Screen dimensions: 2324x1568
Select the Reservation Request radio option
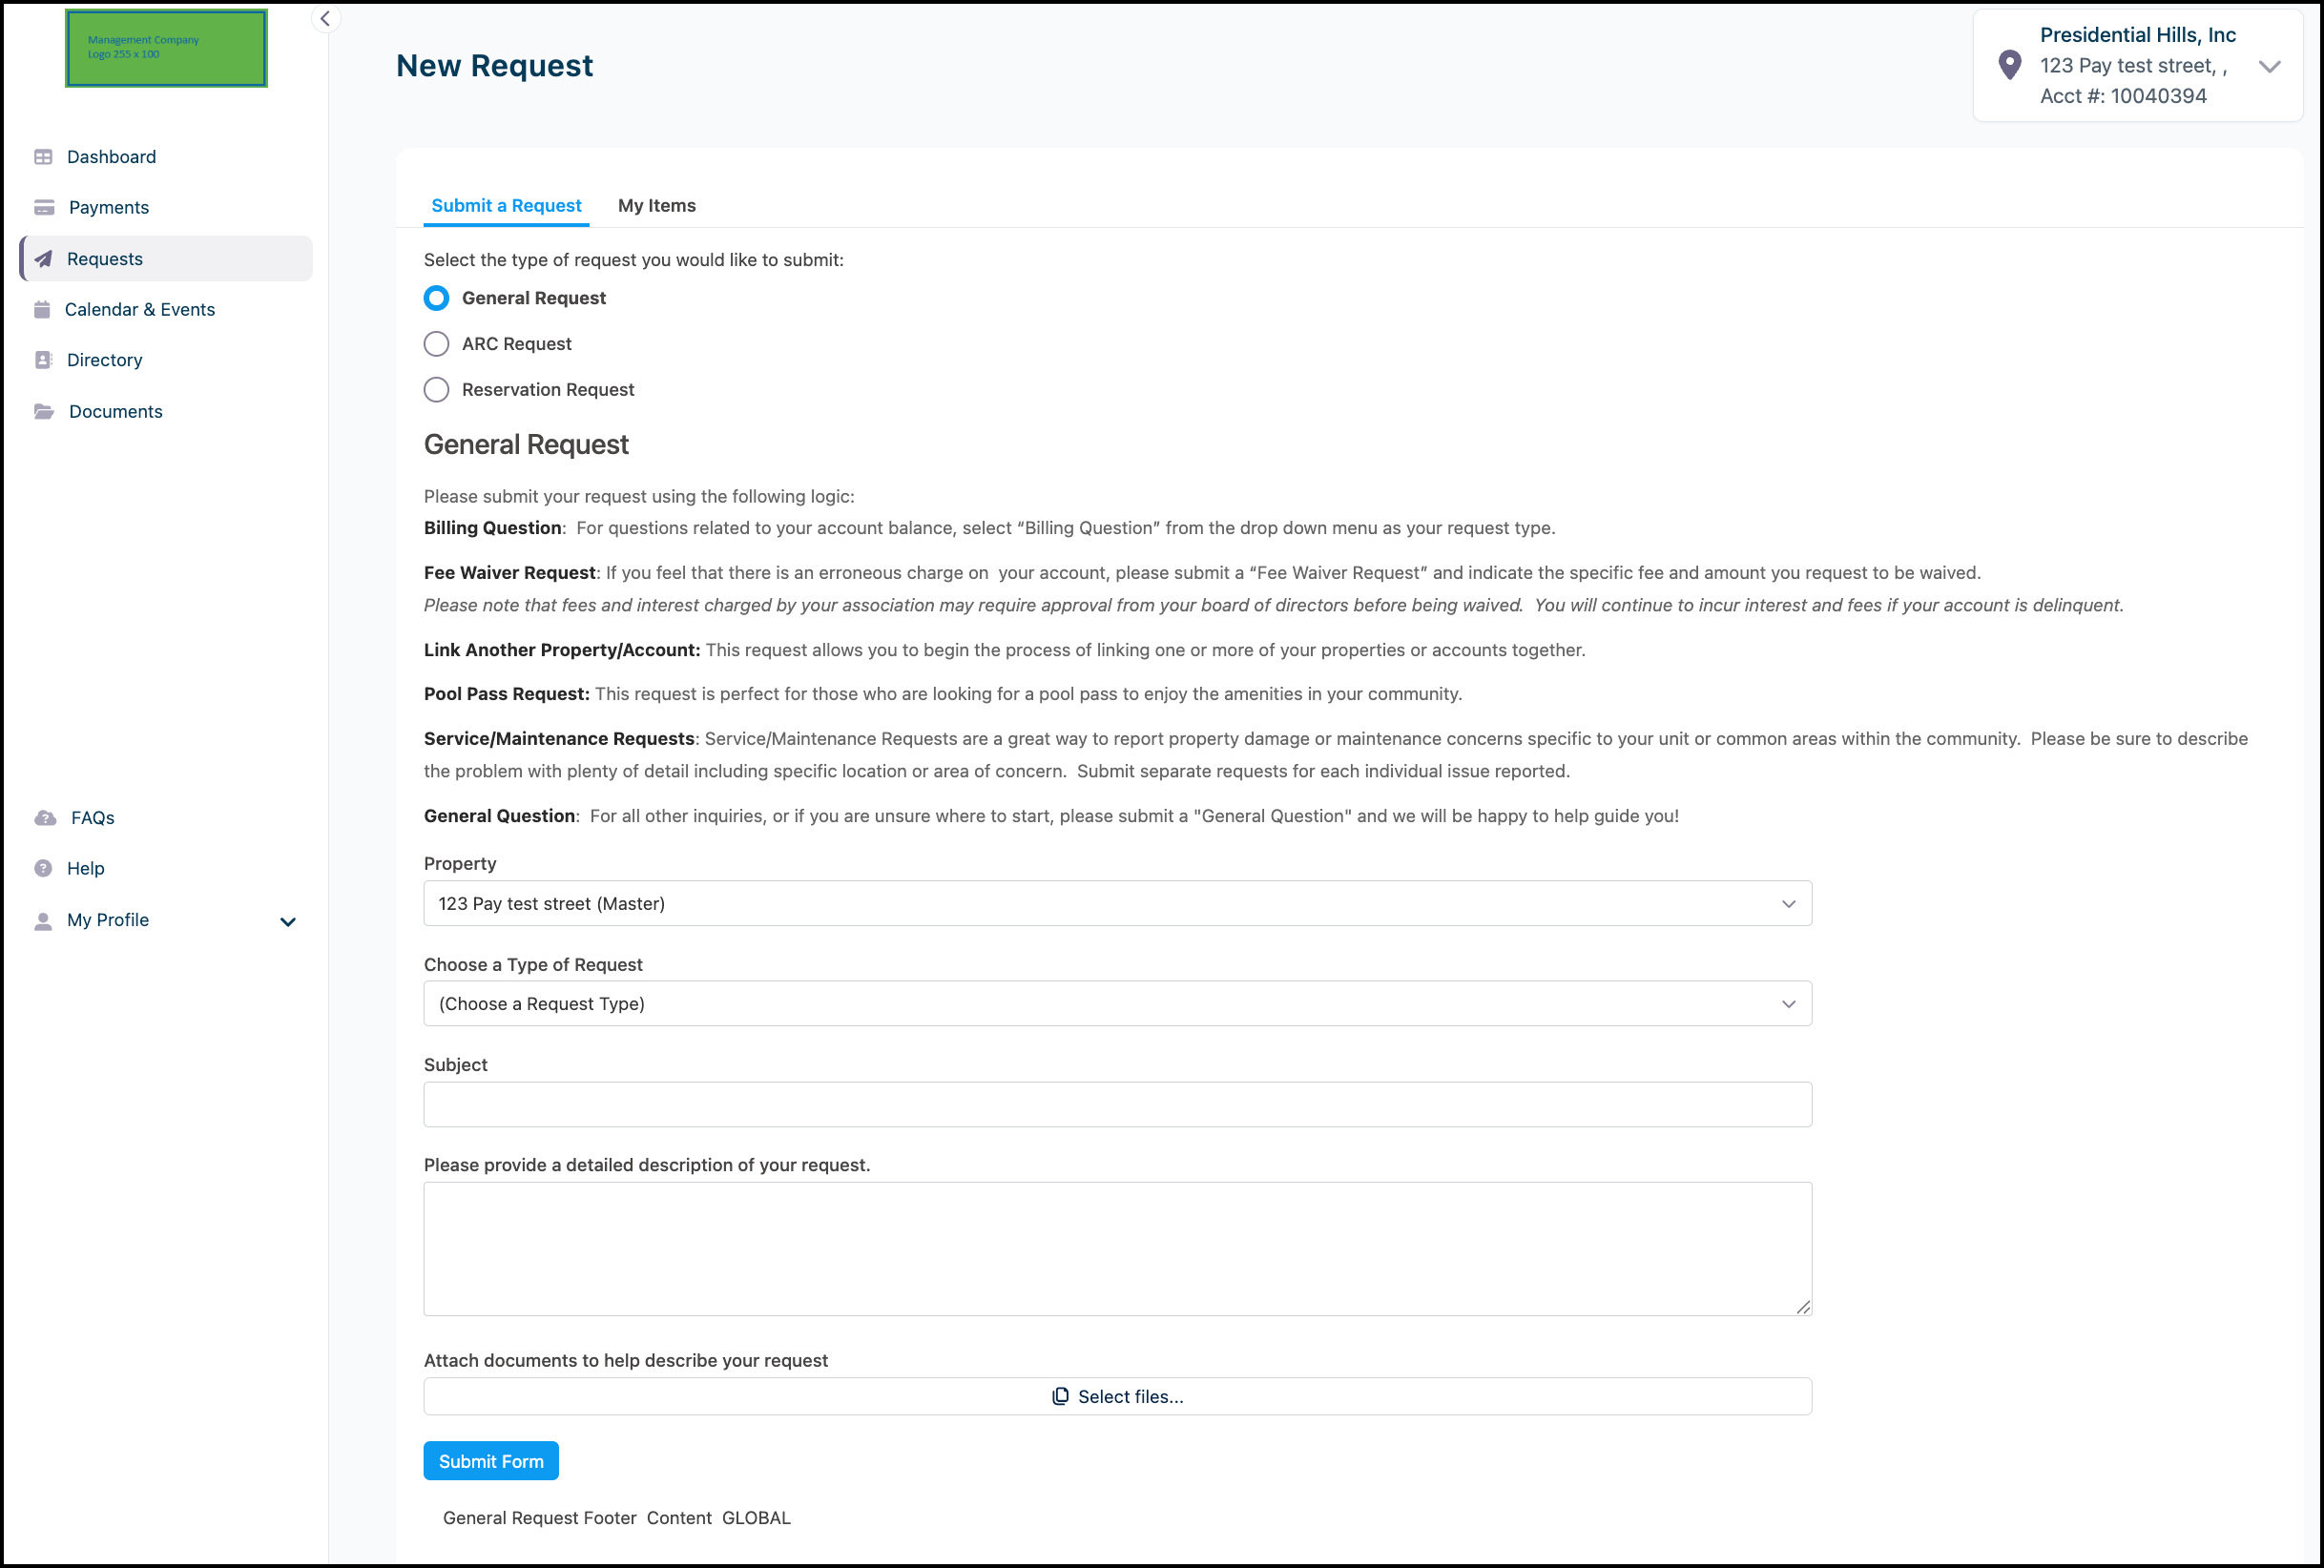(436, 390)
